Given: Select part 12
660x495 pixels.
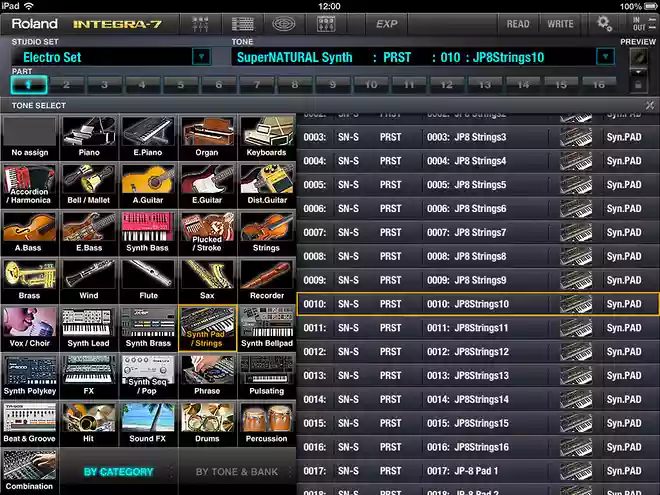Looking at the screenshot, I should (x=447, y=85).
